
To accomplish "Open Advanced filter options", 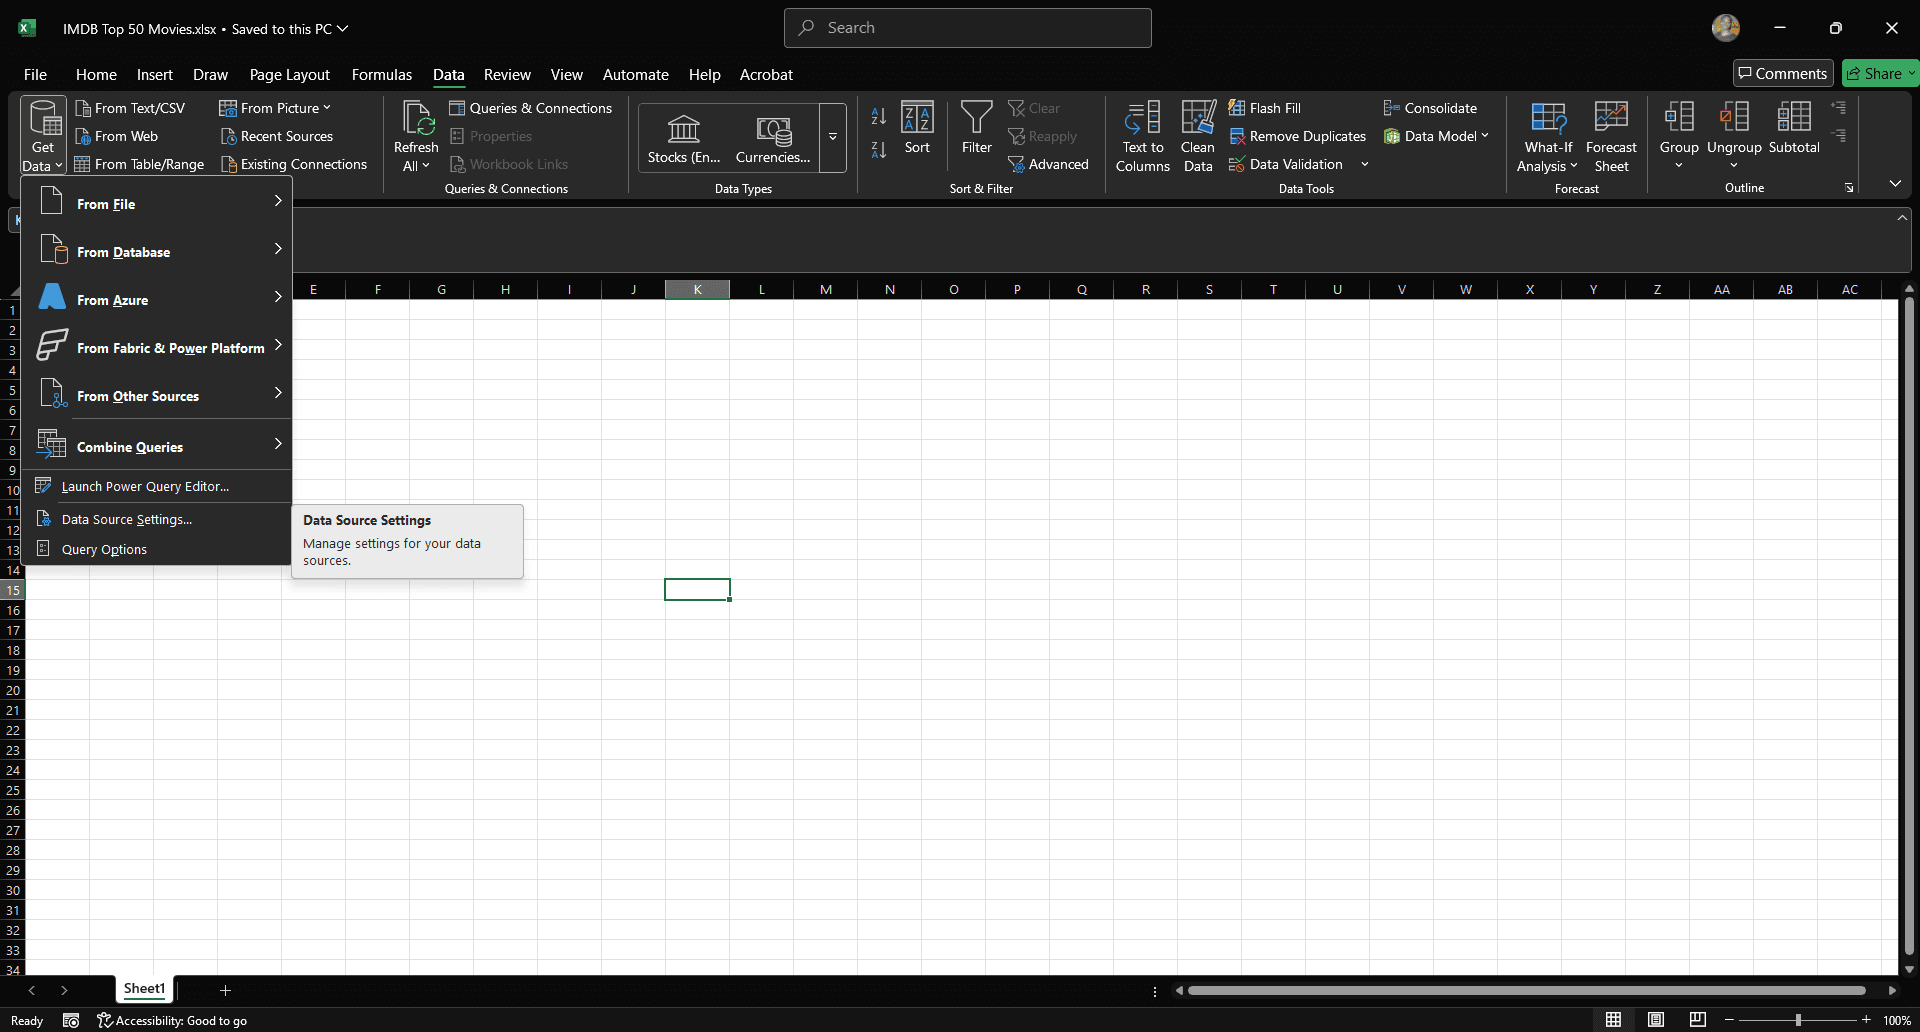I will [1048, 164].
